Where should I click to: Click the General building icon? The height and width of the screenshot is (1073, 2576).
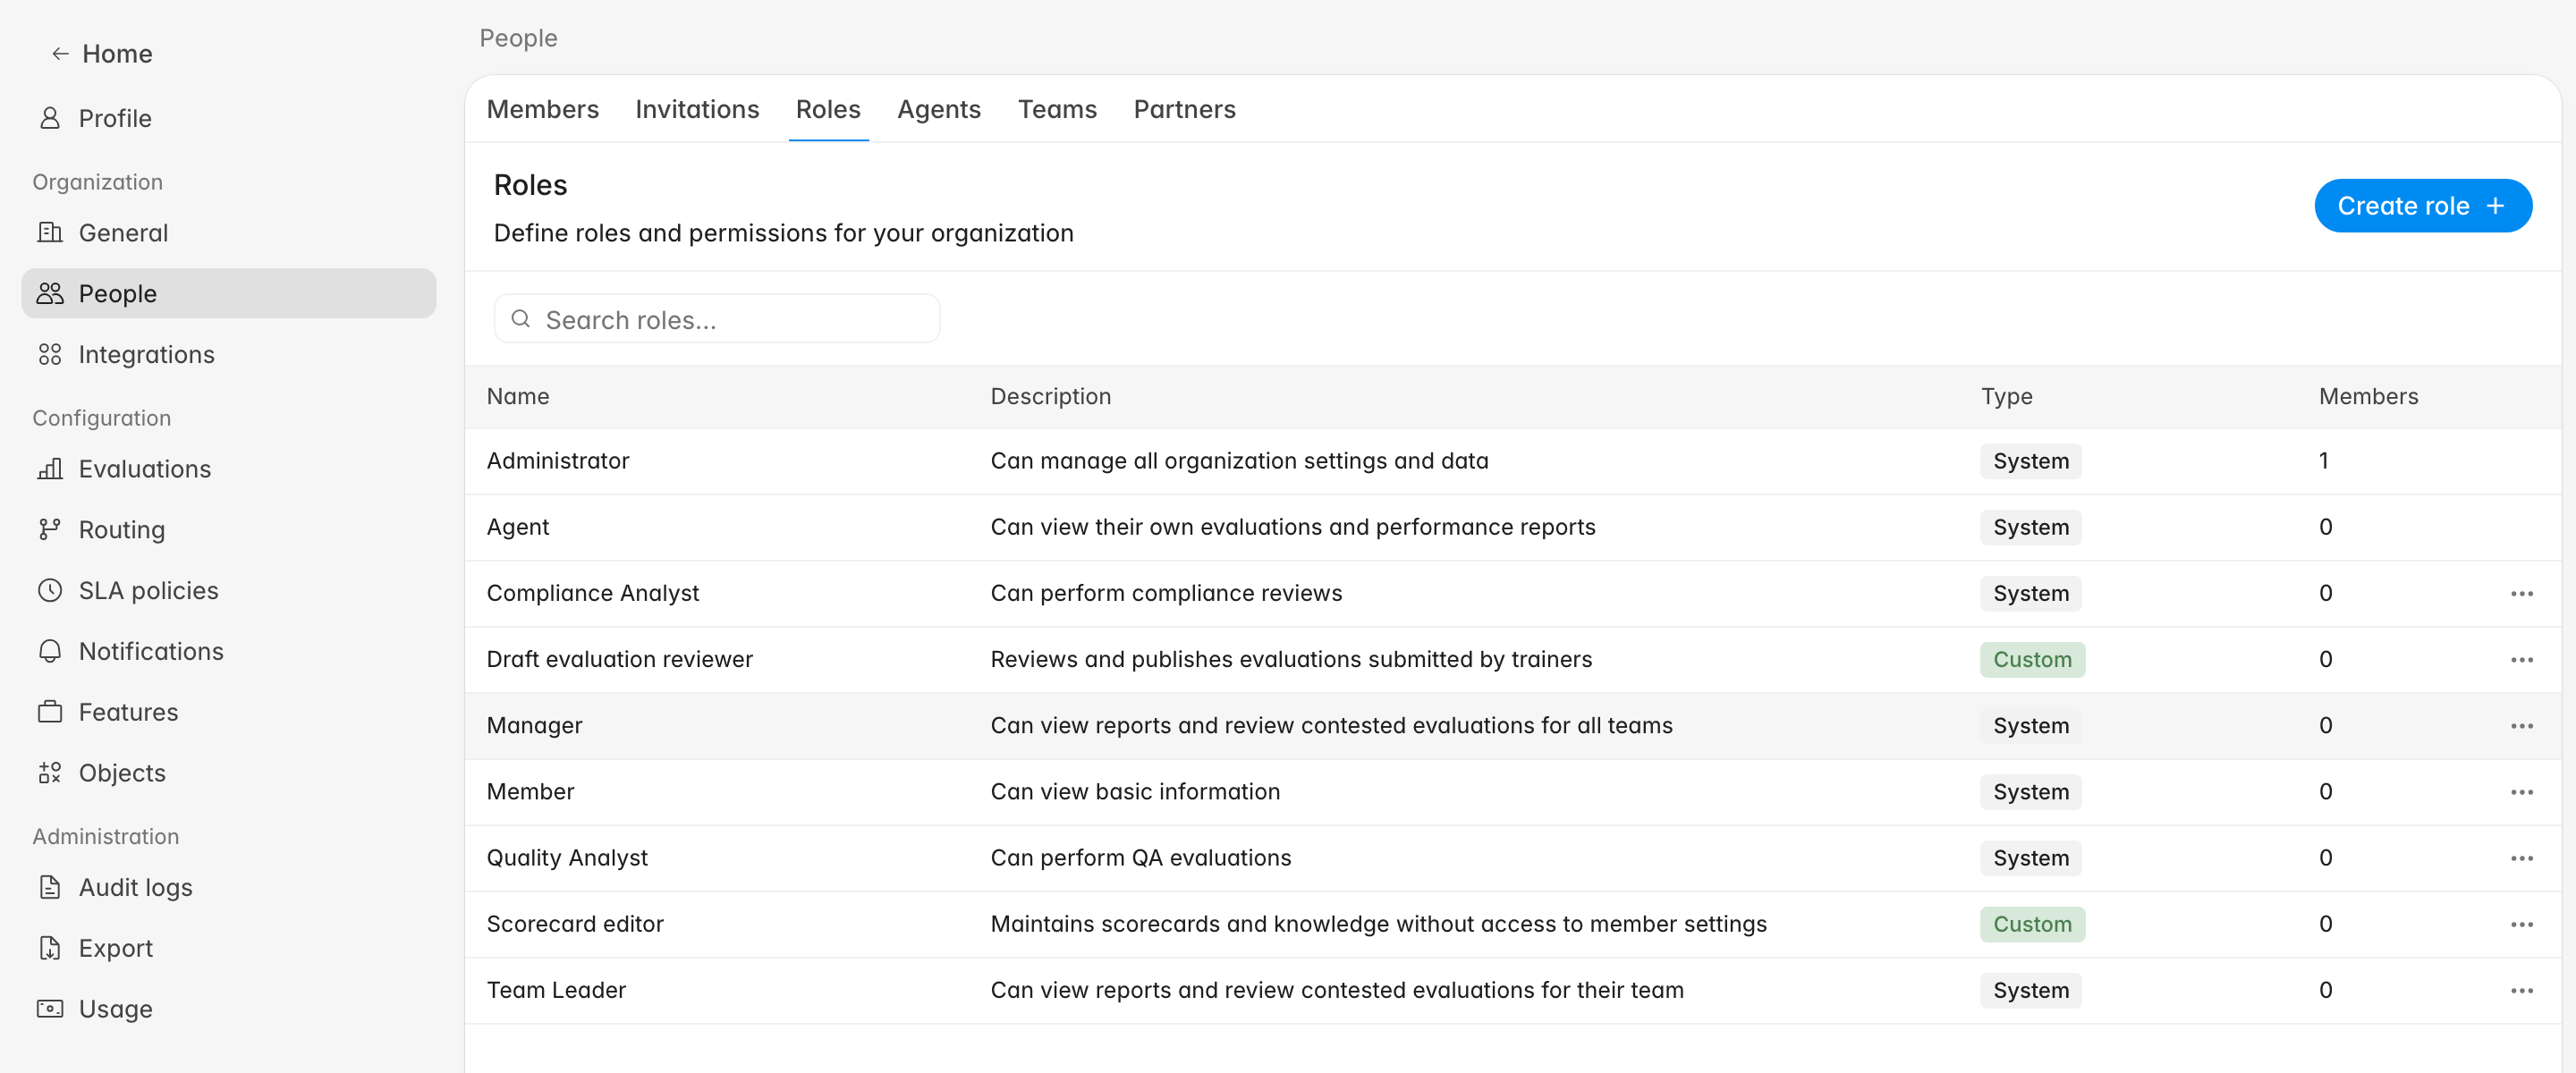(49, 232)
